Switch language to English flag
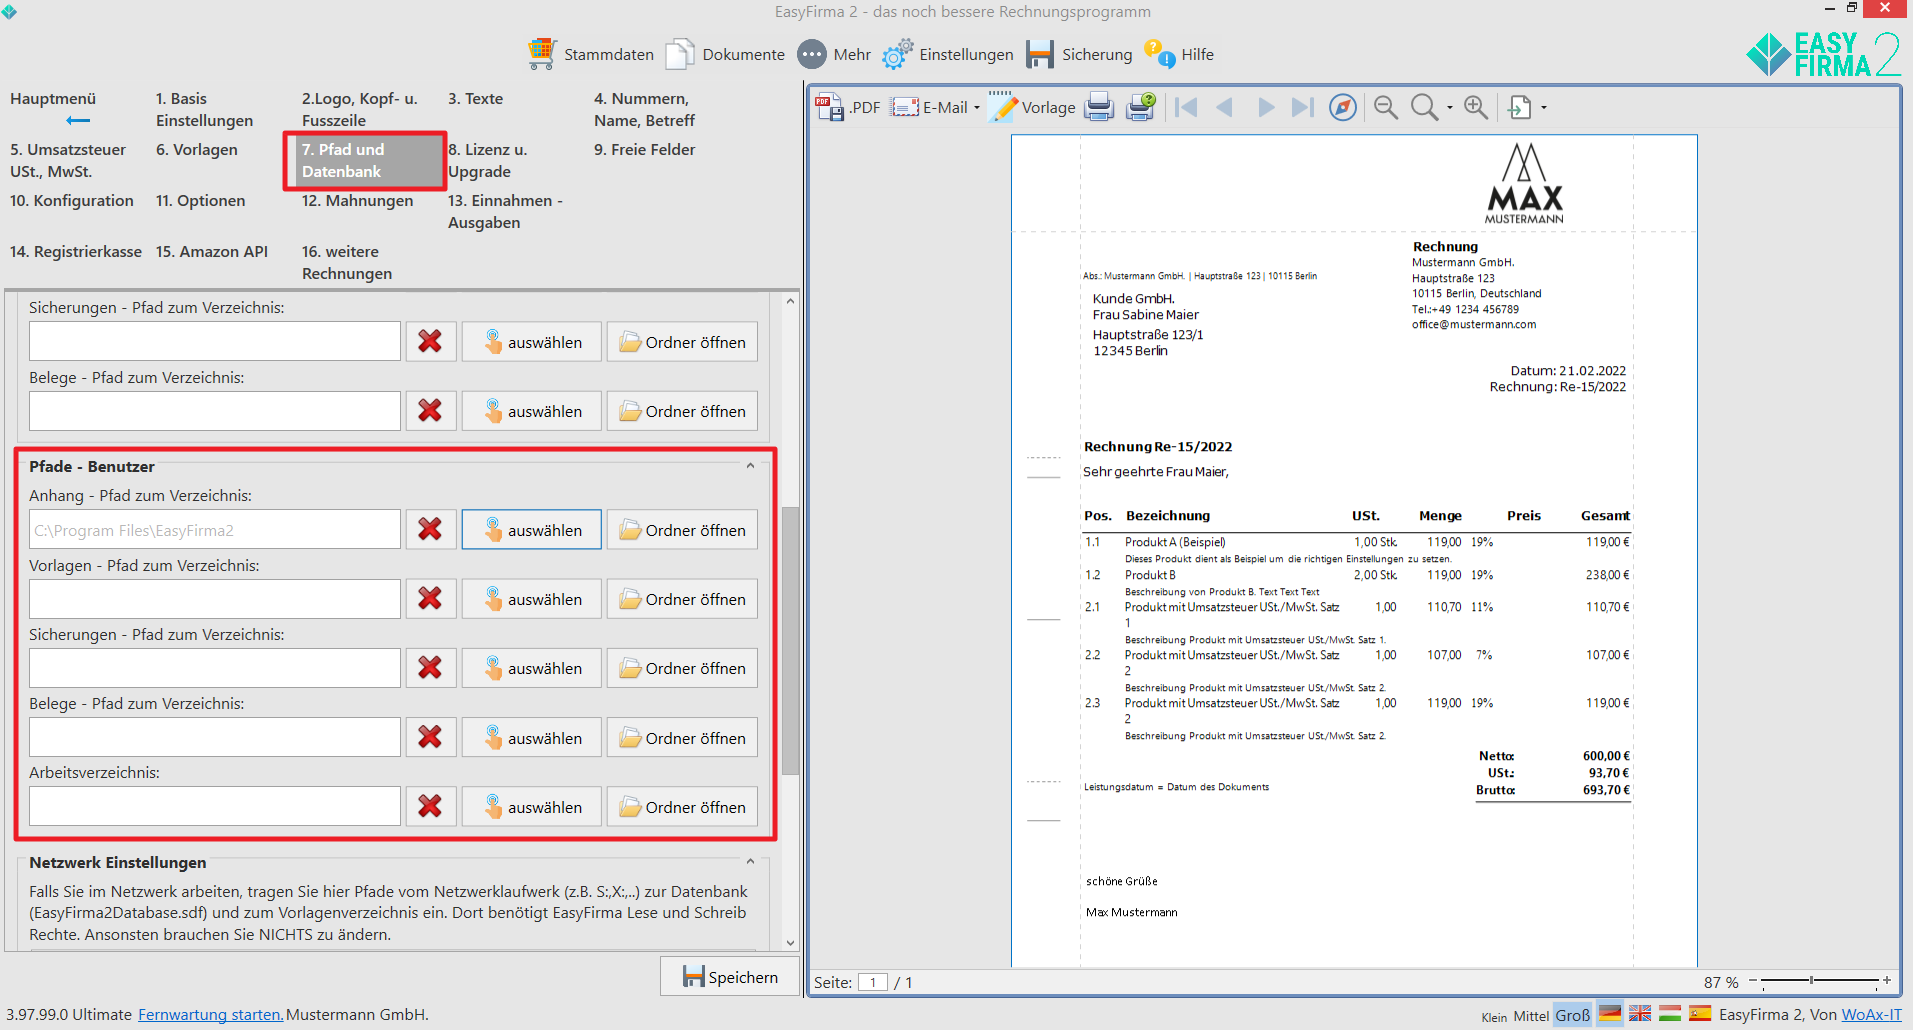1913x1030 pixels. [1640, 1014]
